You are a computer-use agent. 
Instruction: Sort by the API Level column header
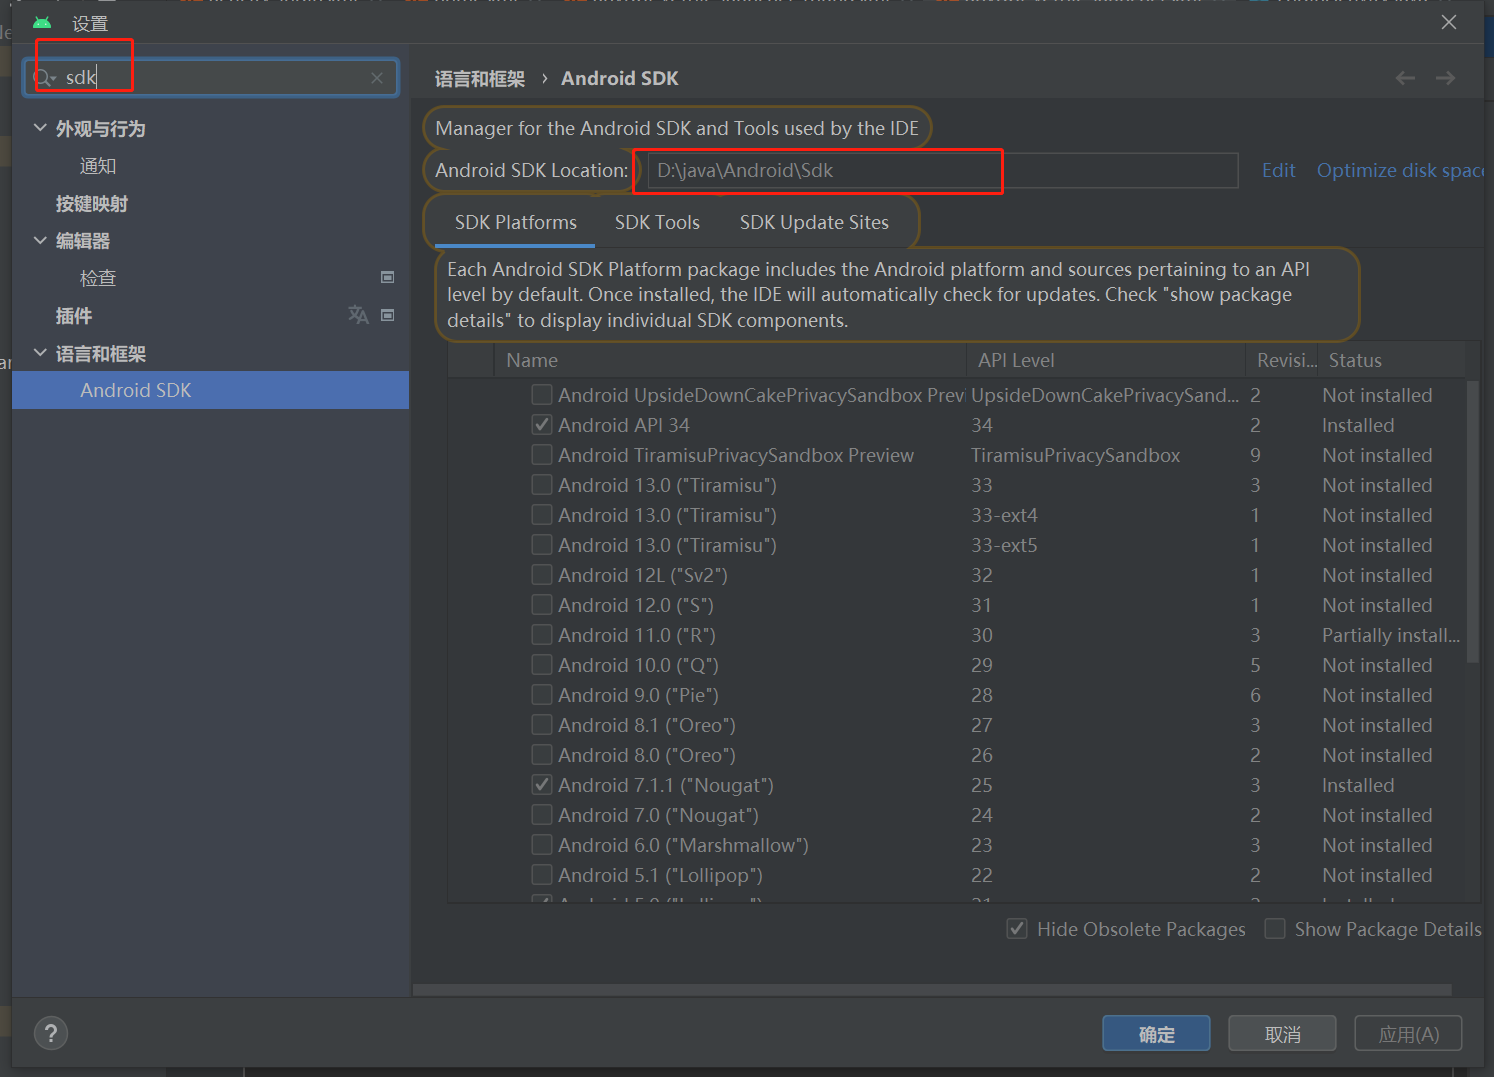(x=1105, y=360)
